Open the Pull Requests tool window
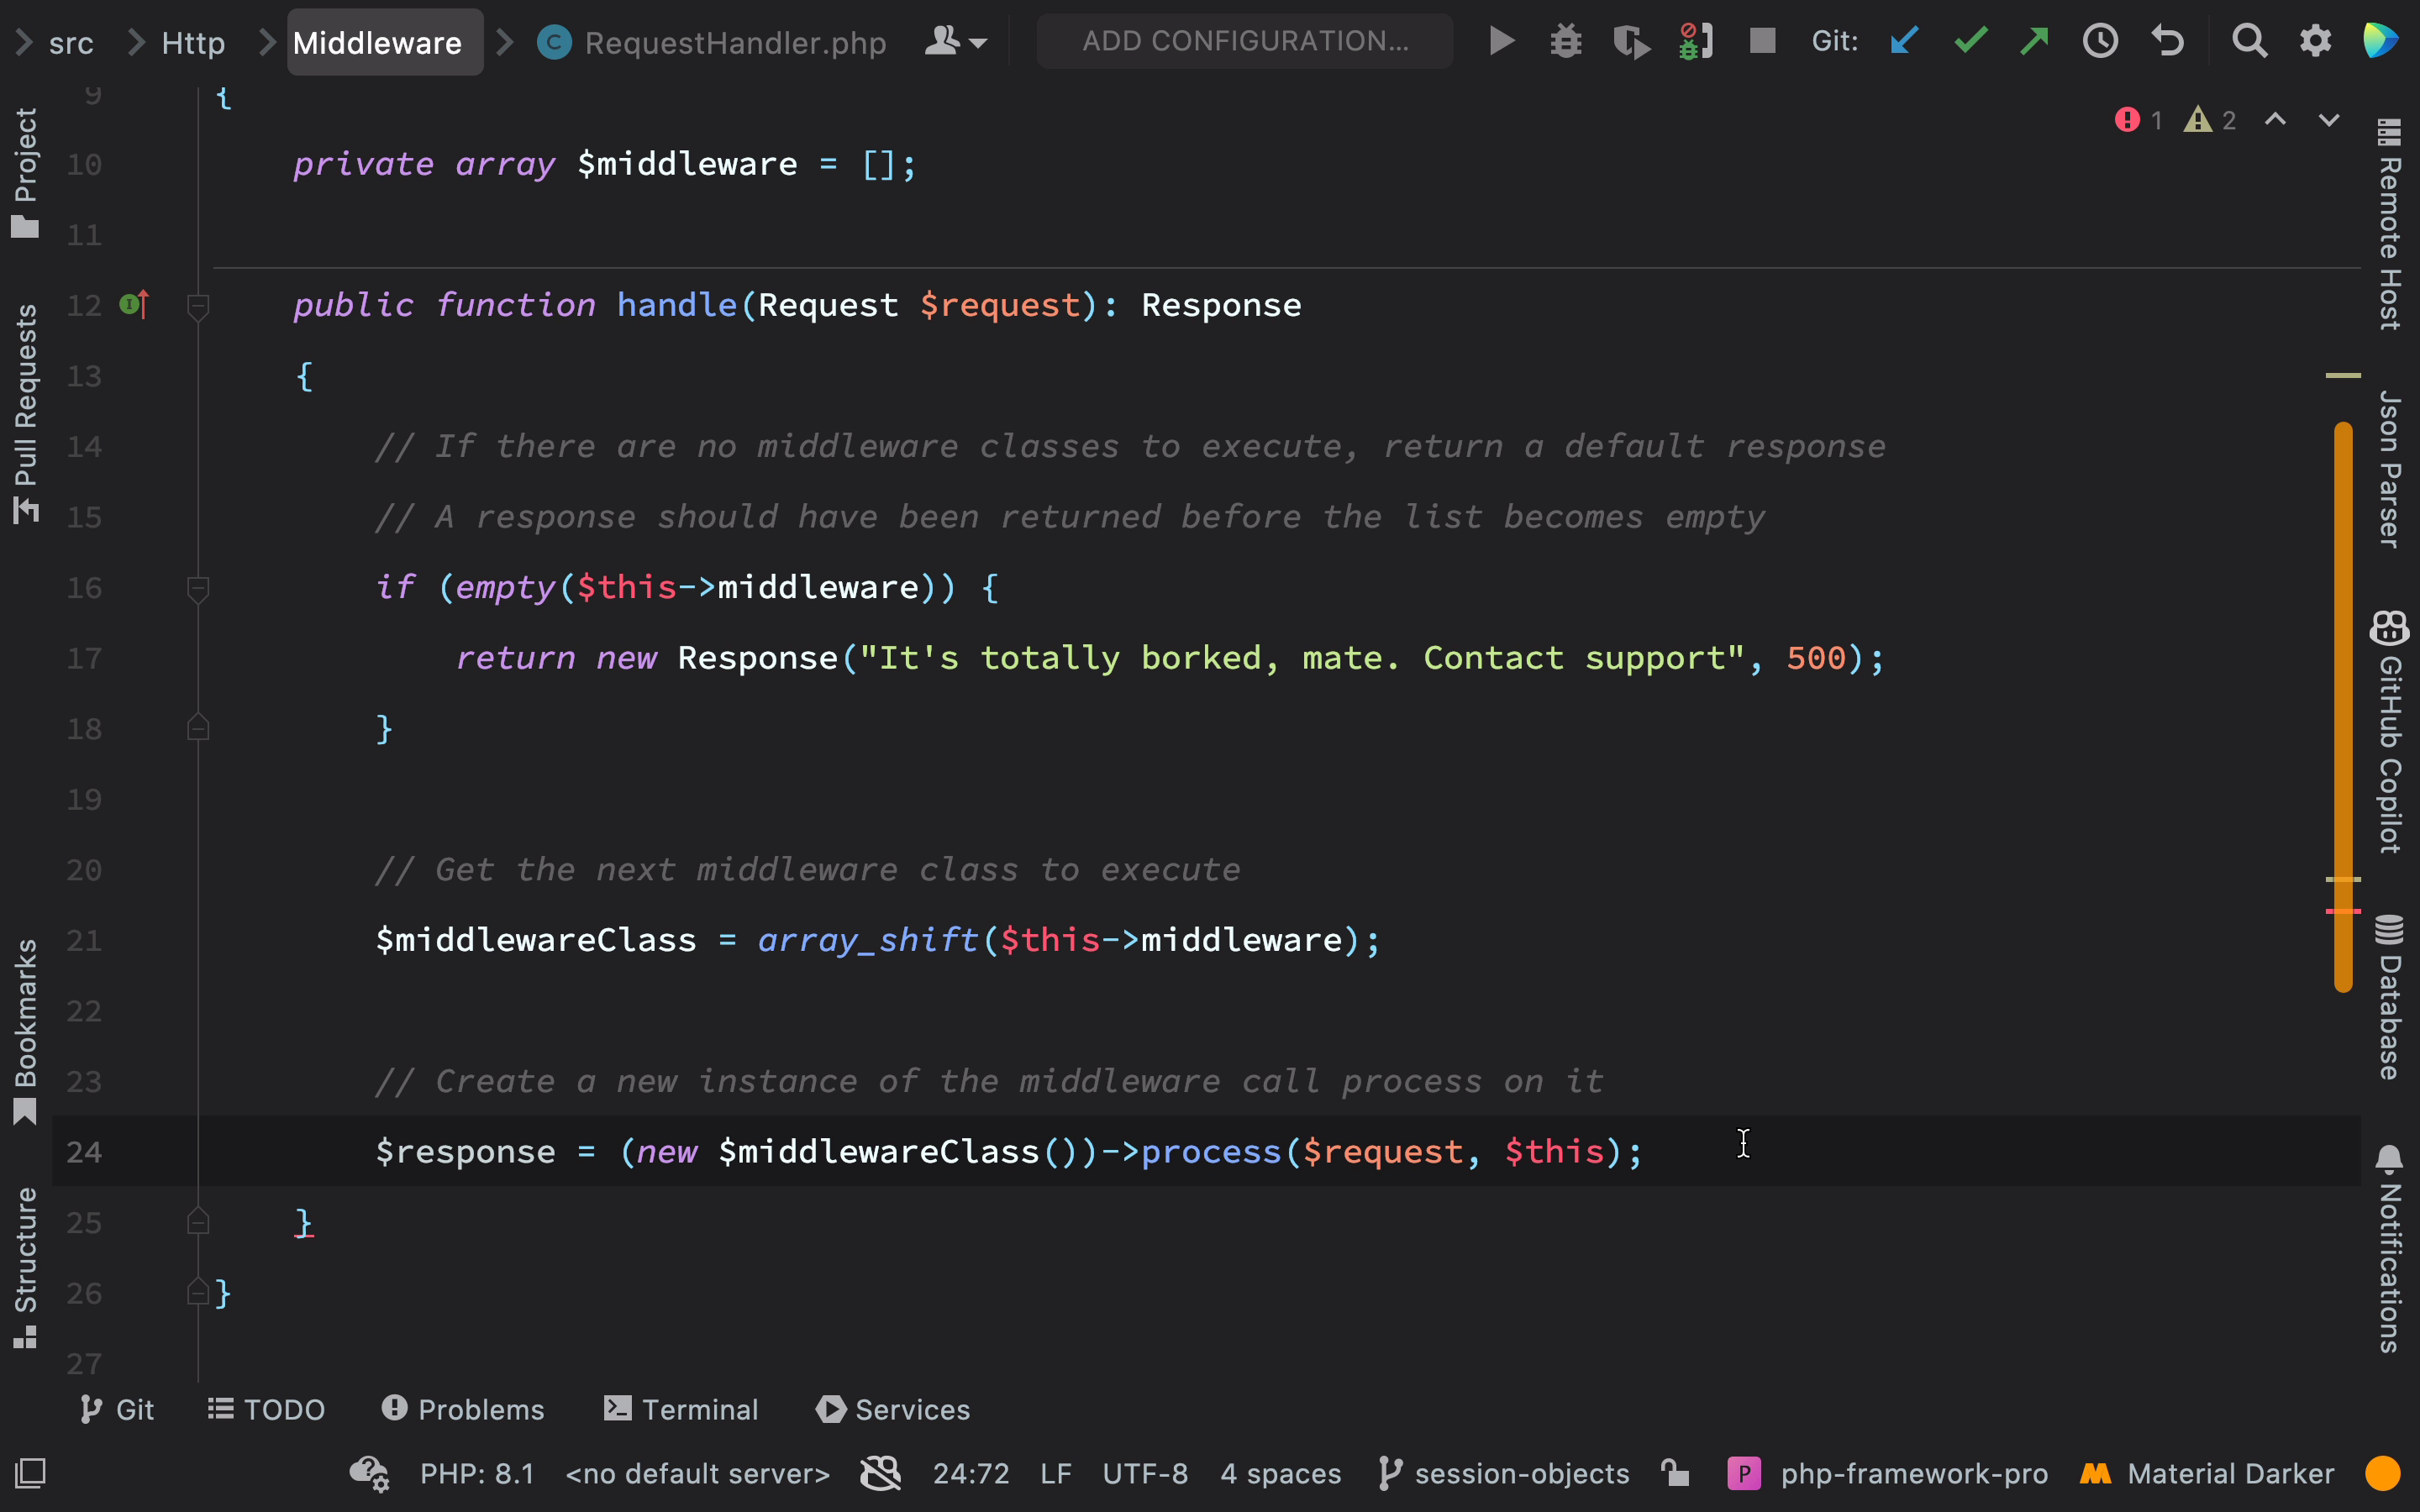Image resolution: width=2420 pixels, height=1512 pixels. point(25,413)
